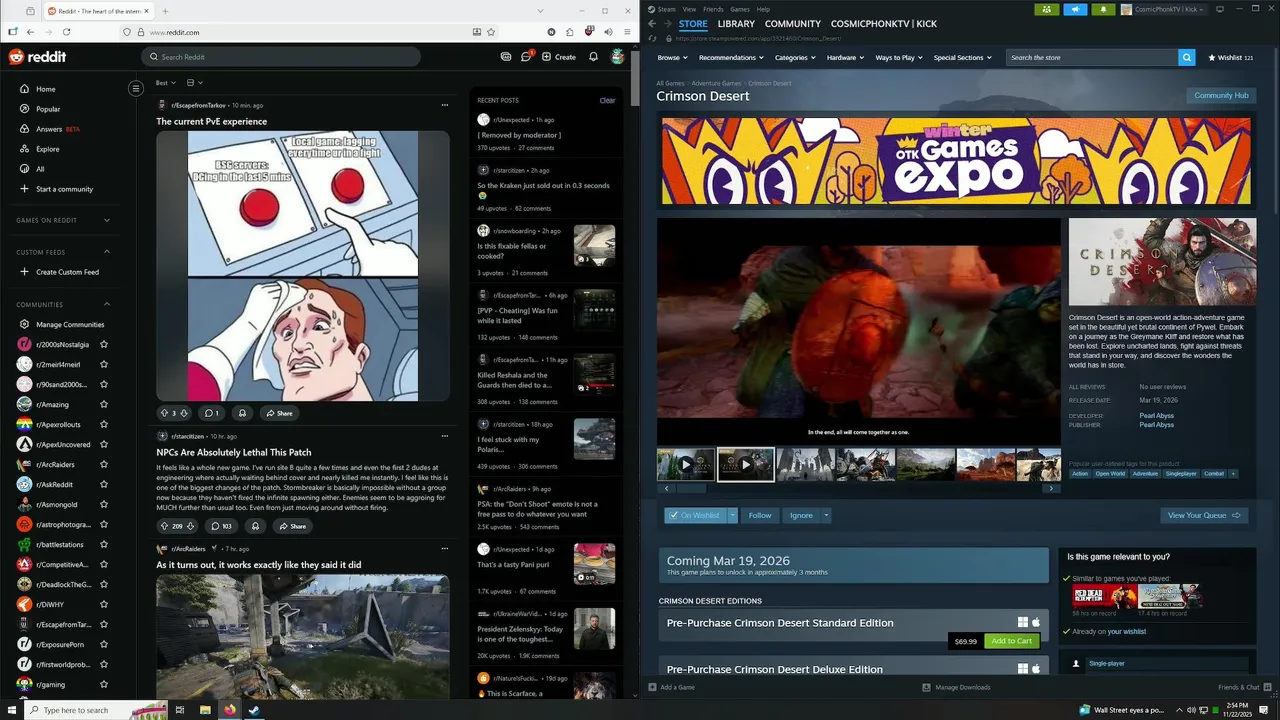Open a new Firefox tab
1280x720 pixels.
point(166,11)
